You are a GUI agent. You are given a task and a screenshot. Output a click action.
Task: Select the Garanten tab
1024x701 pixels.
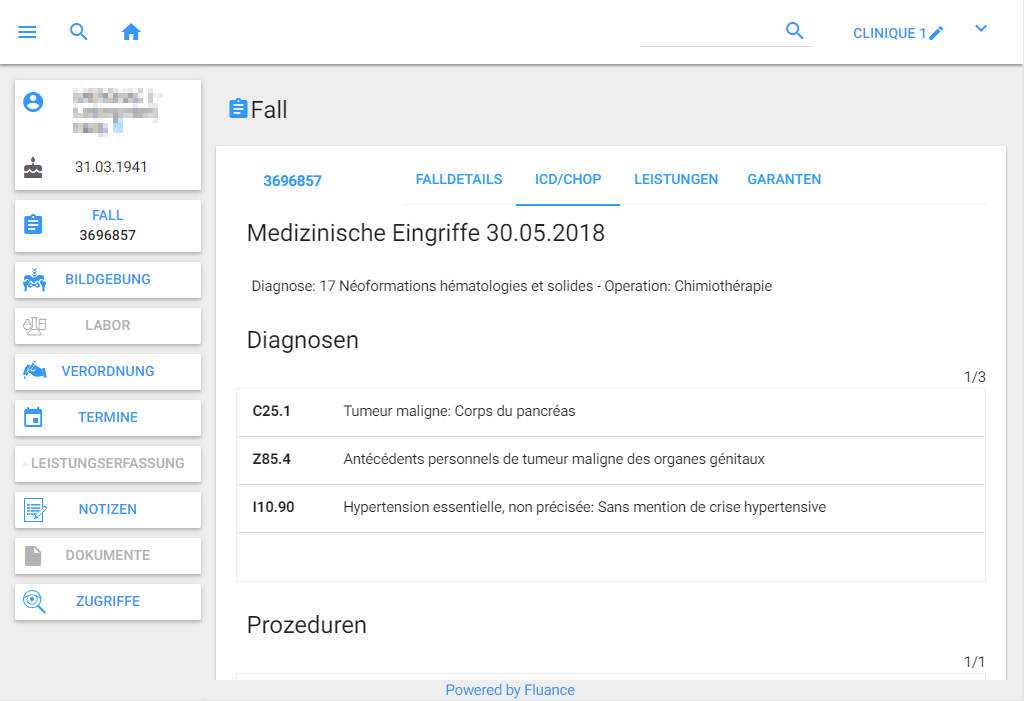click(x=784, y=180)
